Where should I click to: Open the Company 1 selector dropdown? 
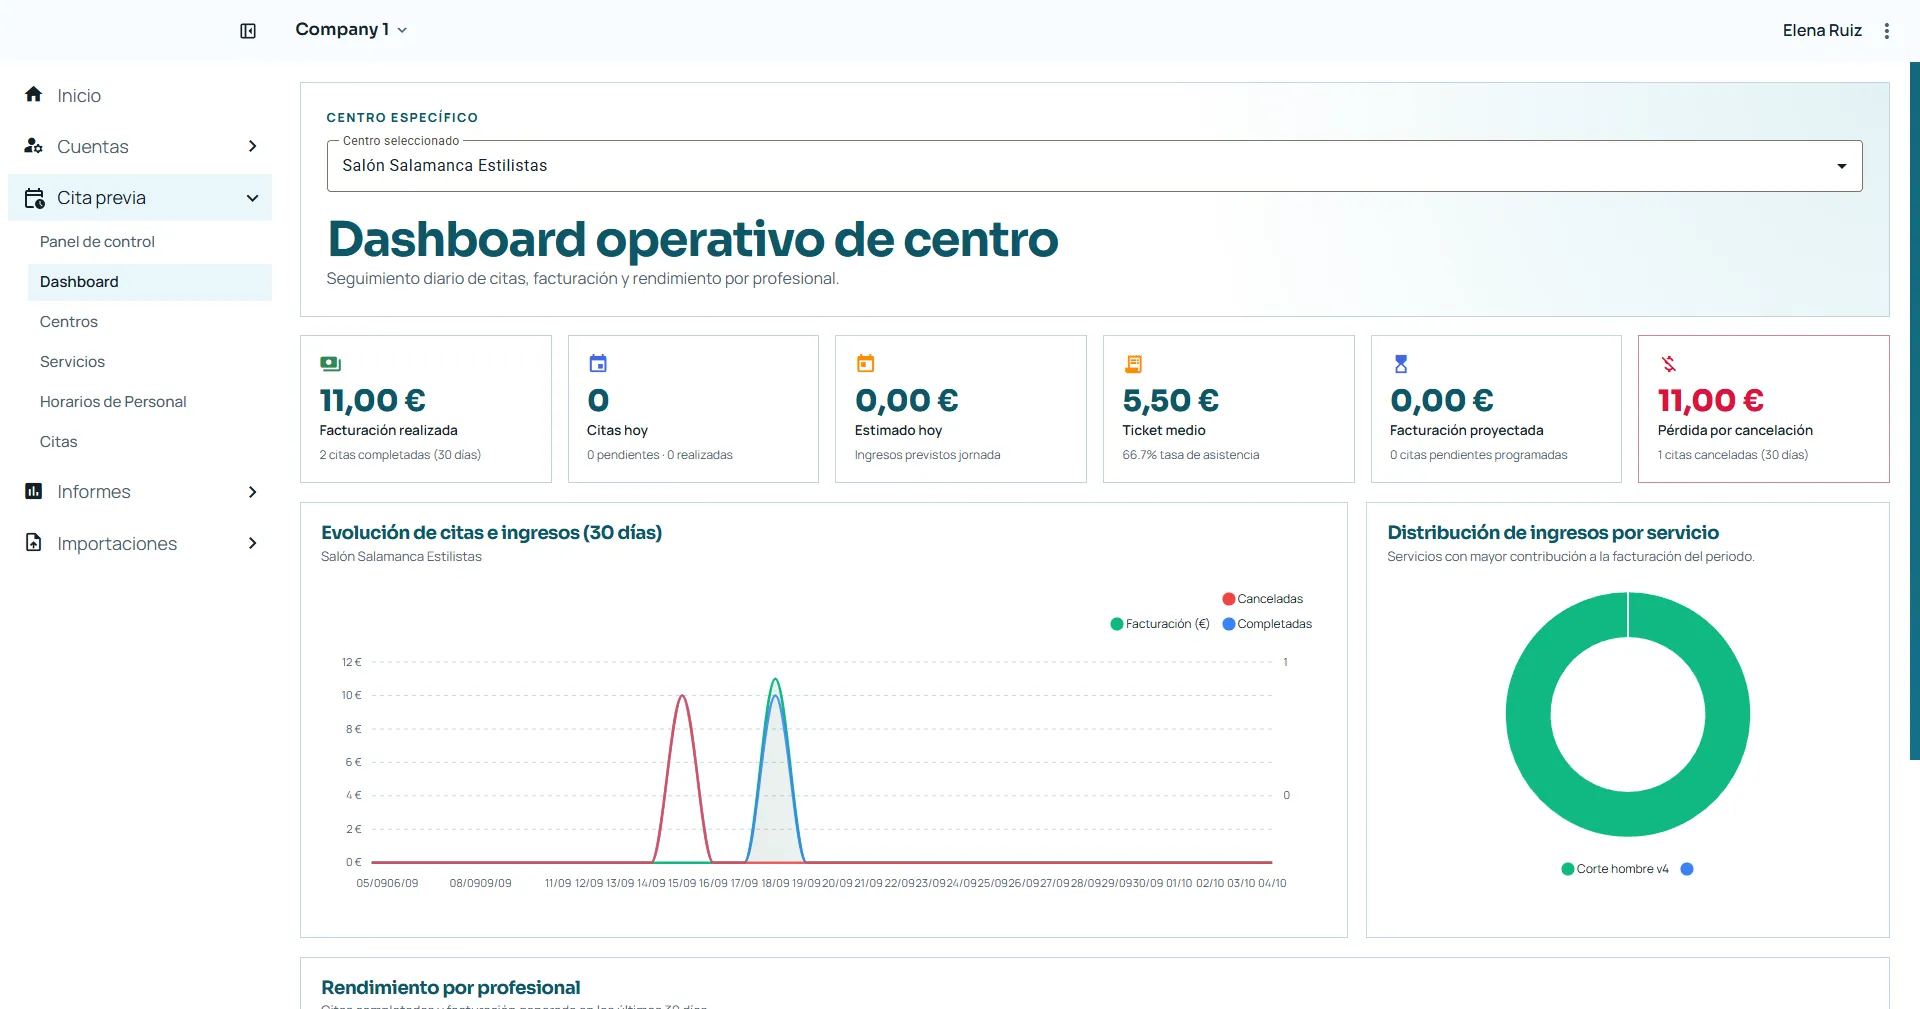(x=351, y=30)
